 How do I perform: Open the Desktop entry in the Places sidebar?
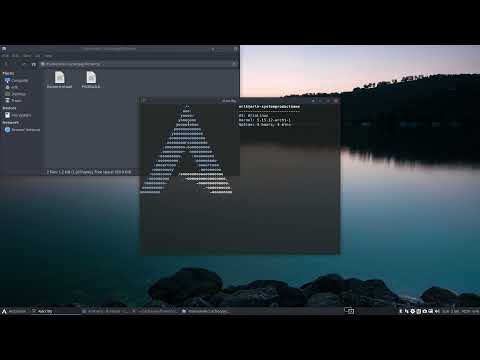(x=15, y=94)
